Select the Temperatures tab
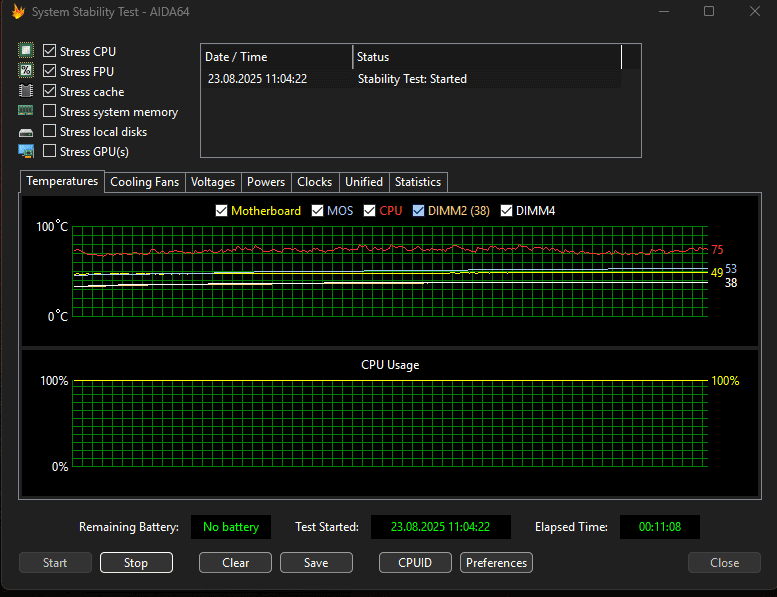 pyautogui.click(x=62, y=181)
